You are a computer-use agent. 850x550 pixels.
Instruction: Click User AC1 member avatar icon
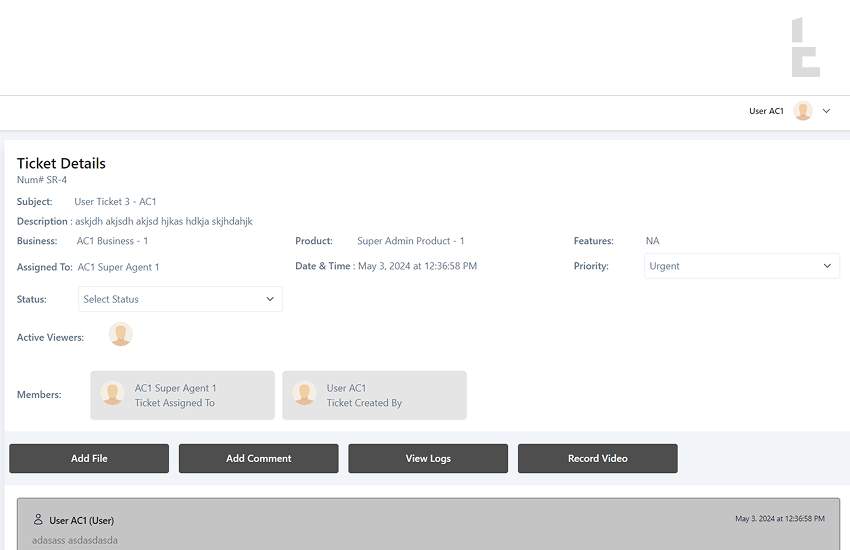[305, 394]
